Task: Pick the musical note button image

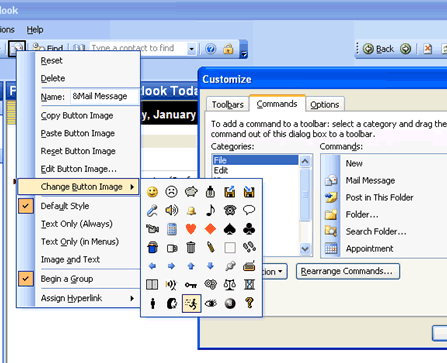Action: click(x=211, y=210)
